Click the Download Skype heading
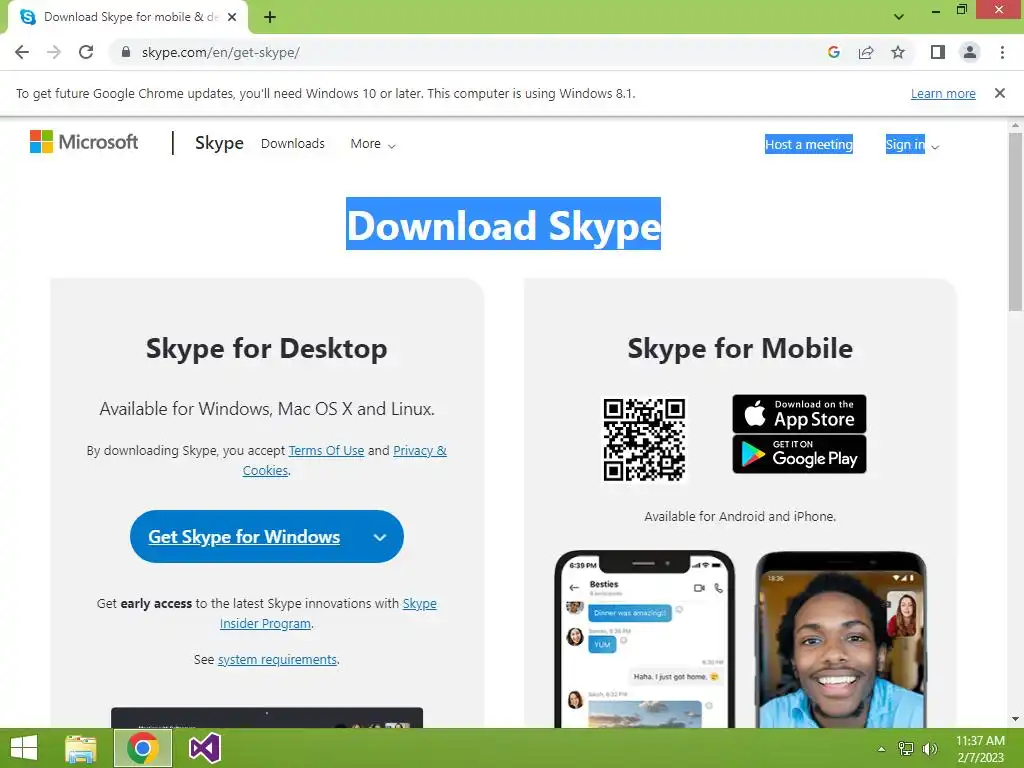1024x768 pixels. pyautogui.click(x=504, y=224)
